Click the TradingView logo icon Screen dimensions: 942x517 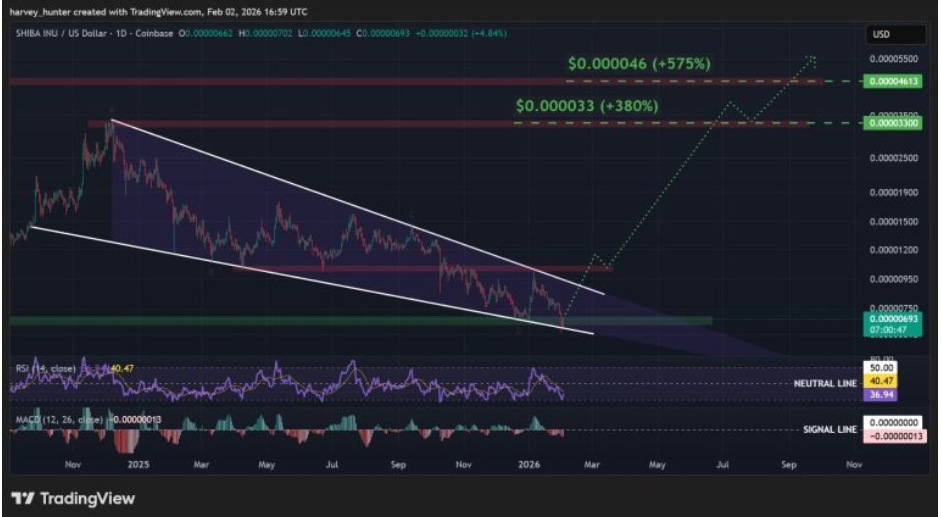22,498
